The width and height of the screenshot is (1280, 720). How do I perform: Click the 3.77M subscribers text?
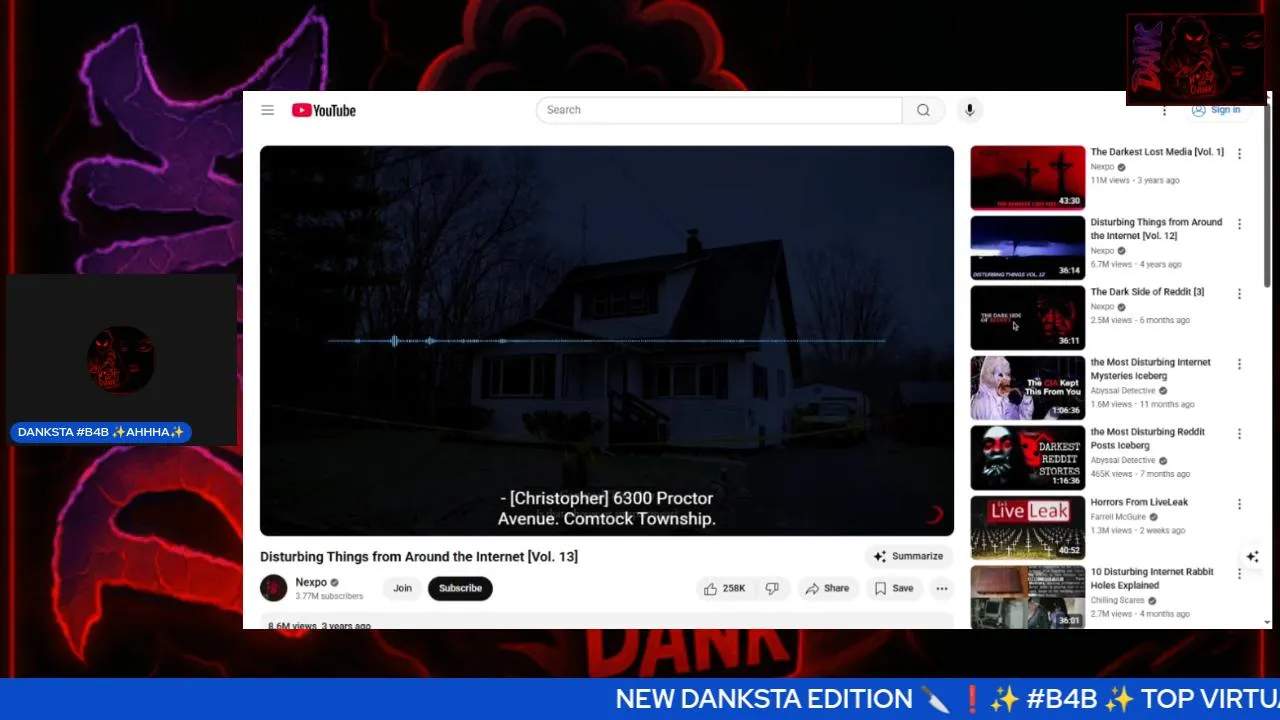[x=329, y=596]
